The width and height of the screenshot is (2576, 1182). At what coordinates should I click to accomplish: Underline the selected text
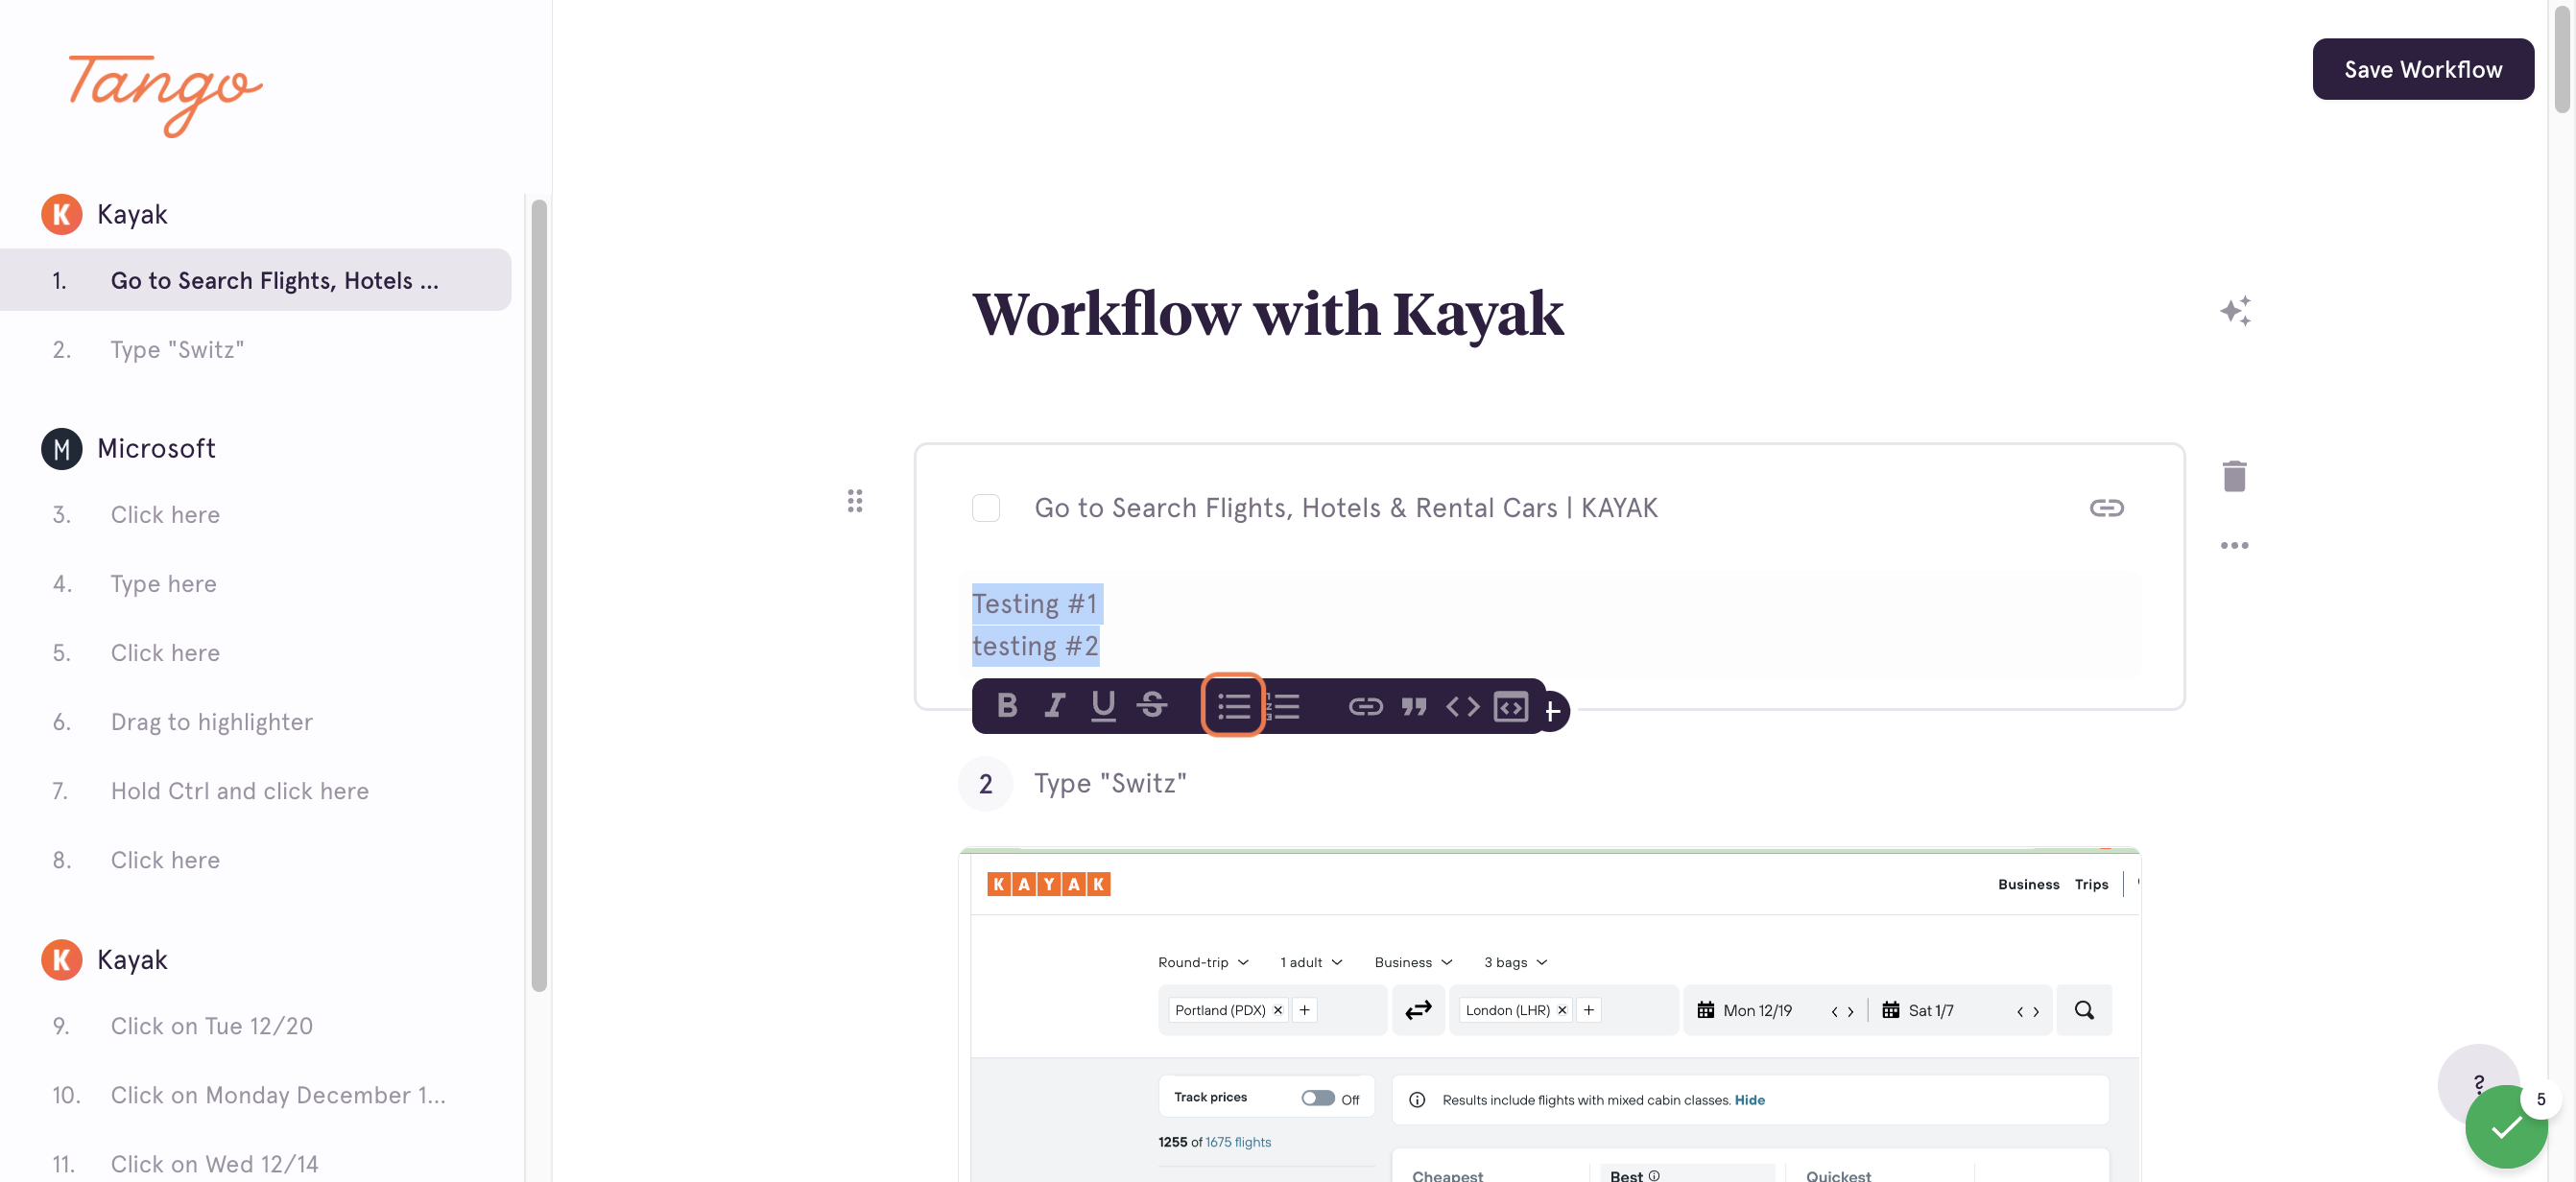1103,706
